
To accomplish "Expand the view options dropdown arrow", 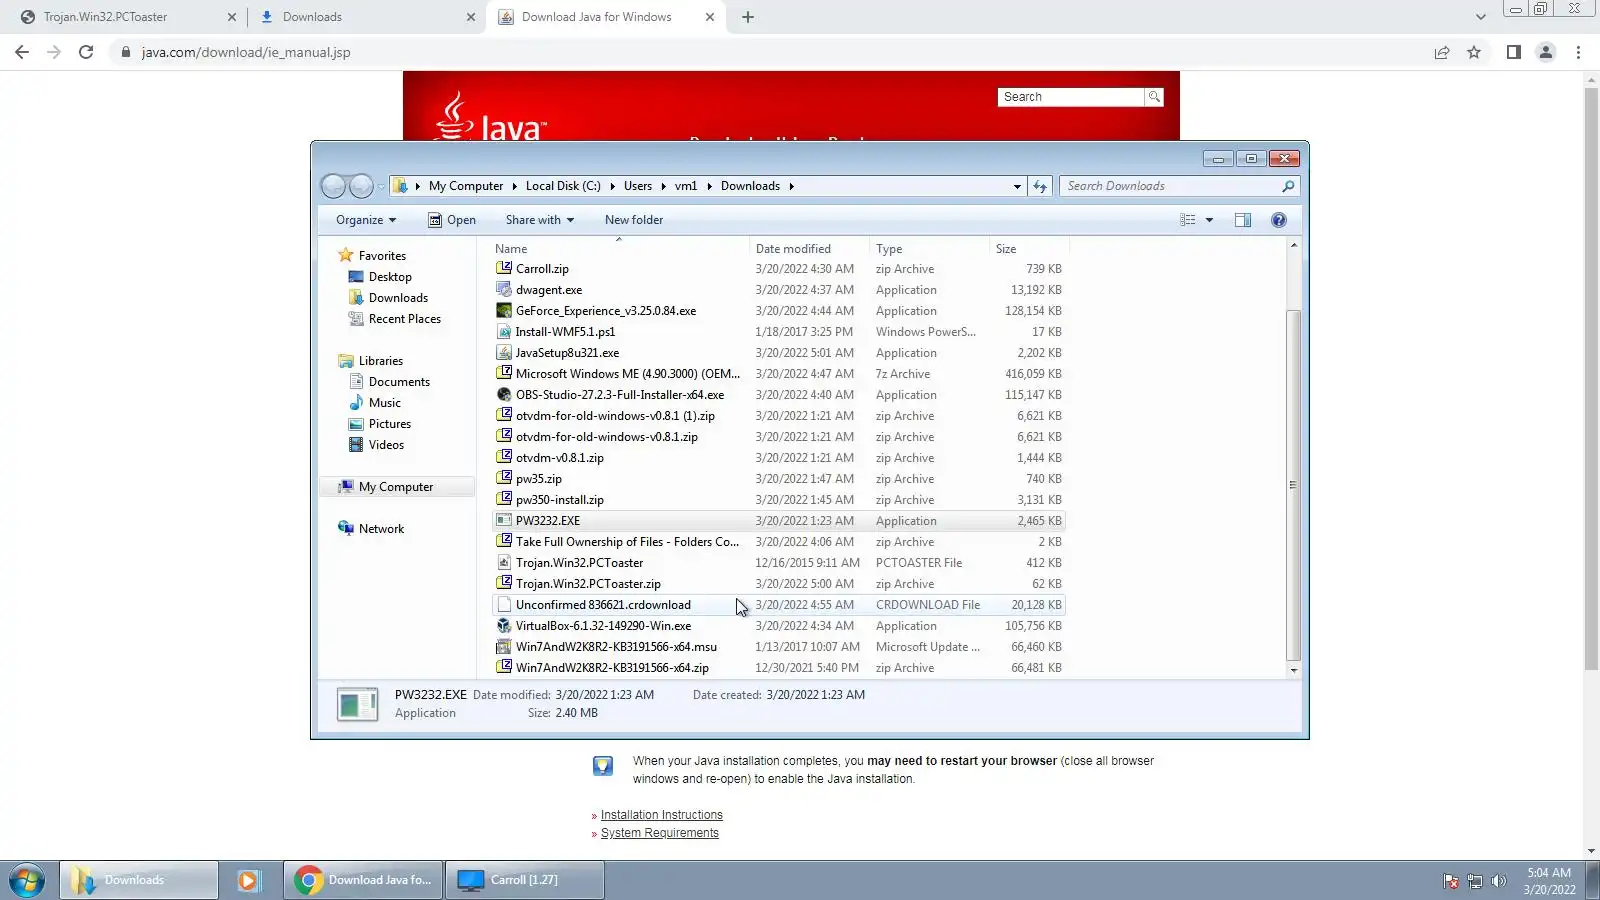I will coord(1209,220).
